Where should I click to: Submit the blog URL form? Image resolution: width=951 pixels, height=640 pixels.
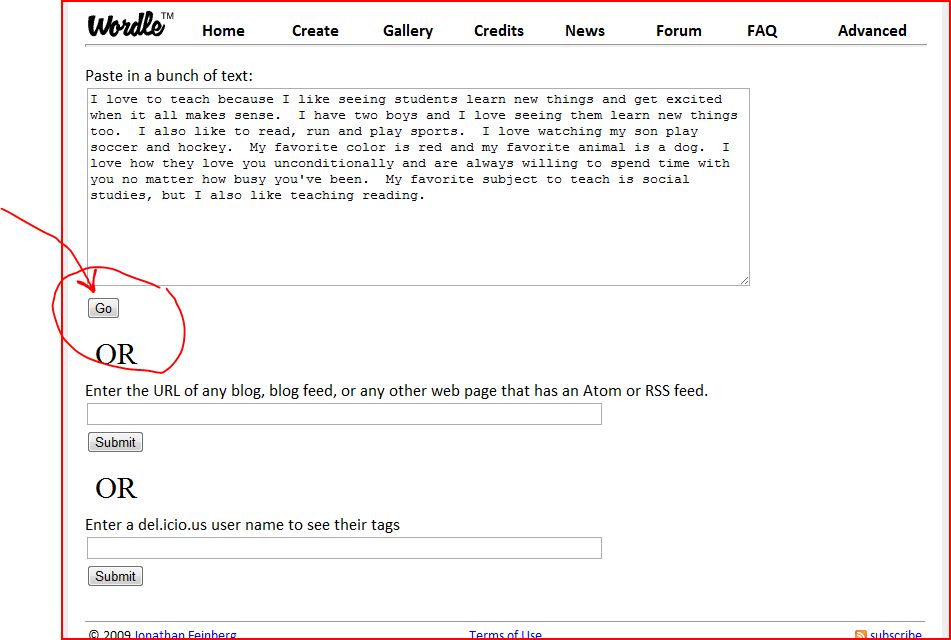coord(115,442)
